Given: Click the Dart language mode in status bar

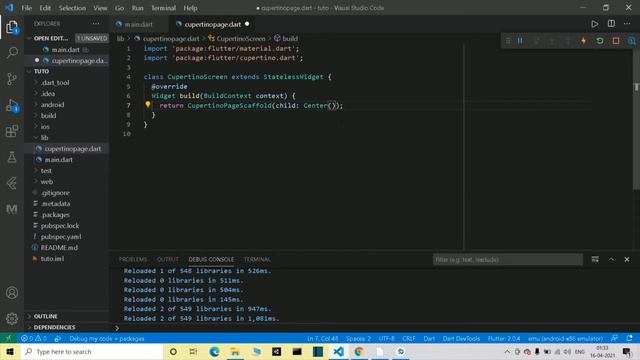Looking at the screenshot, I should (x=429, y=338).
